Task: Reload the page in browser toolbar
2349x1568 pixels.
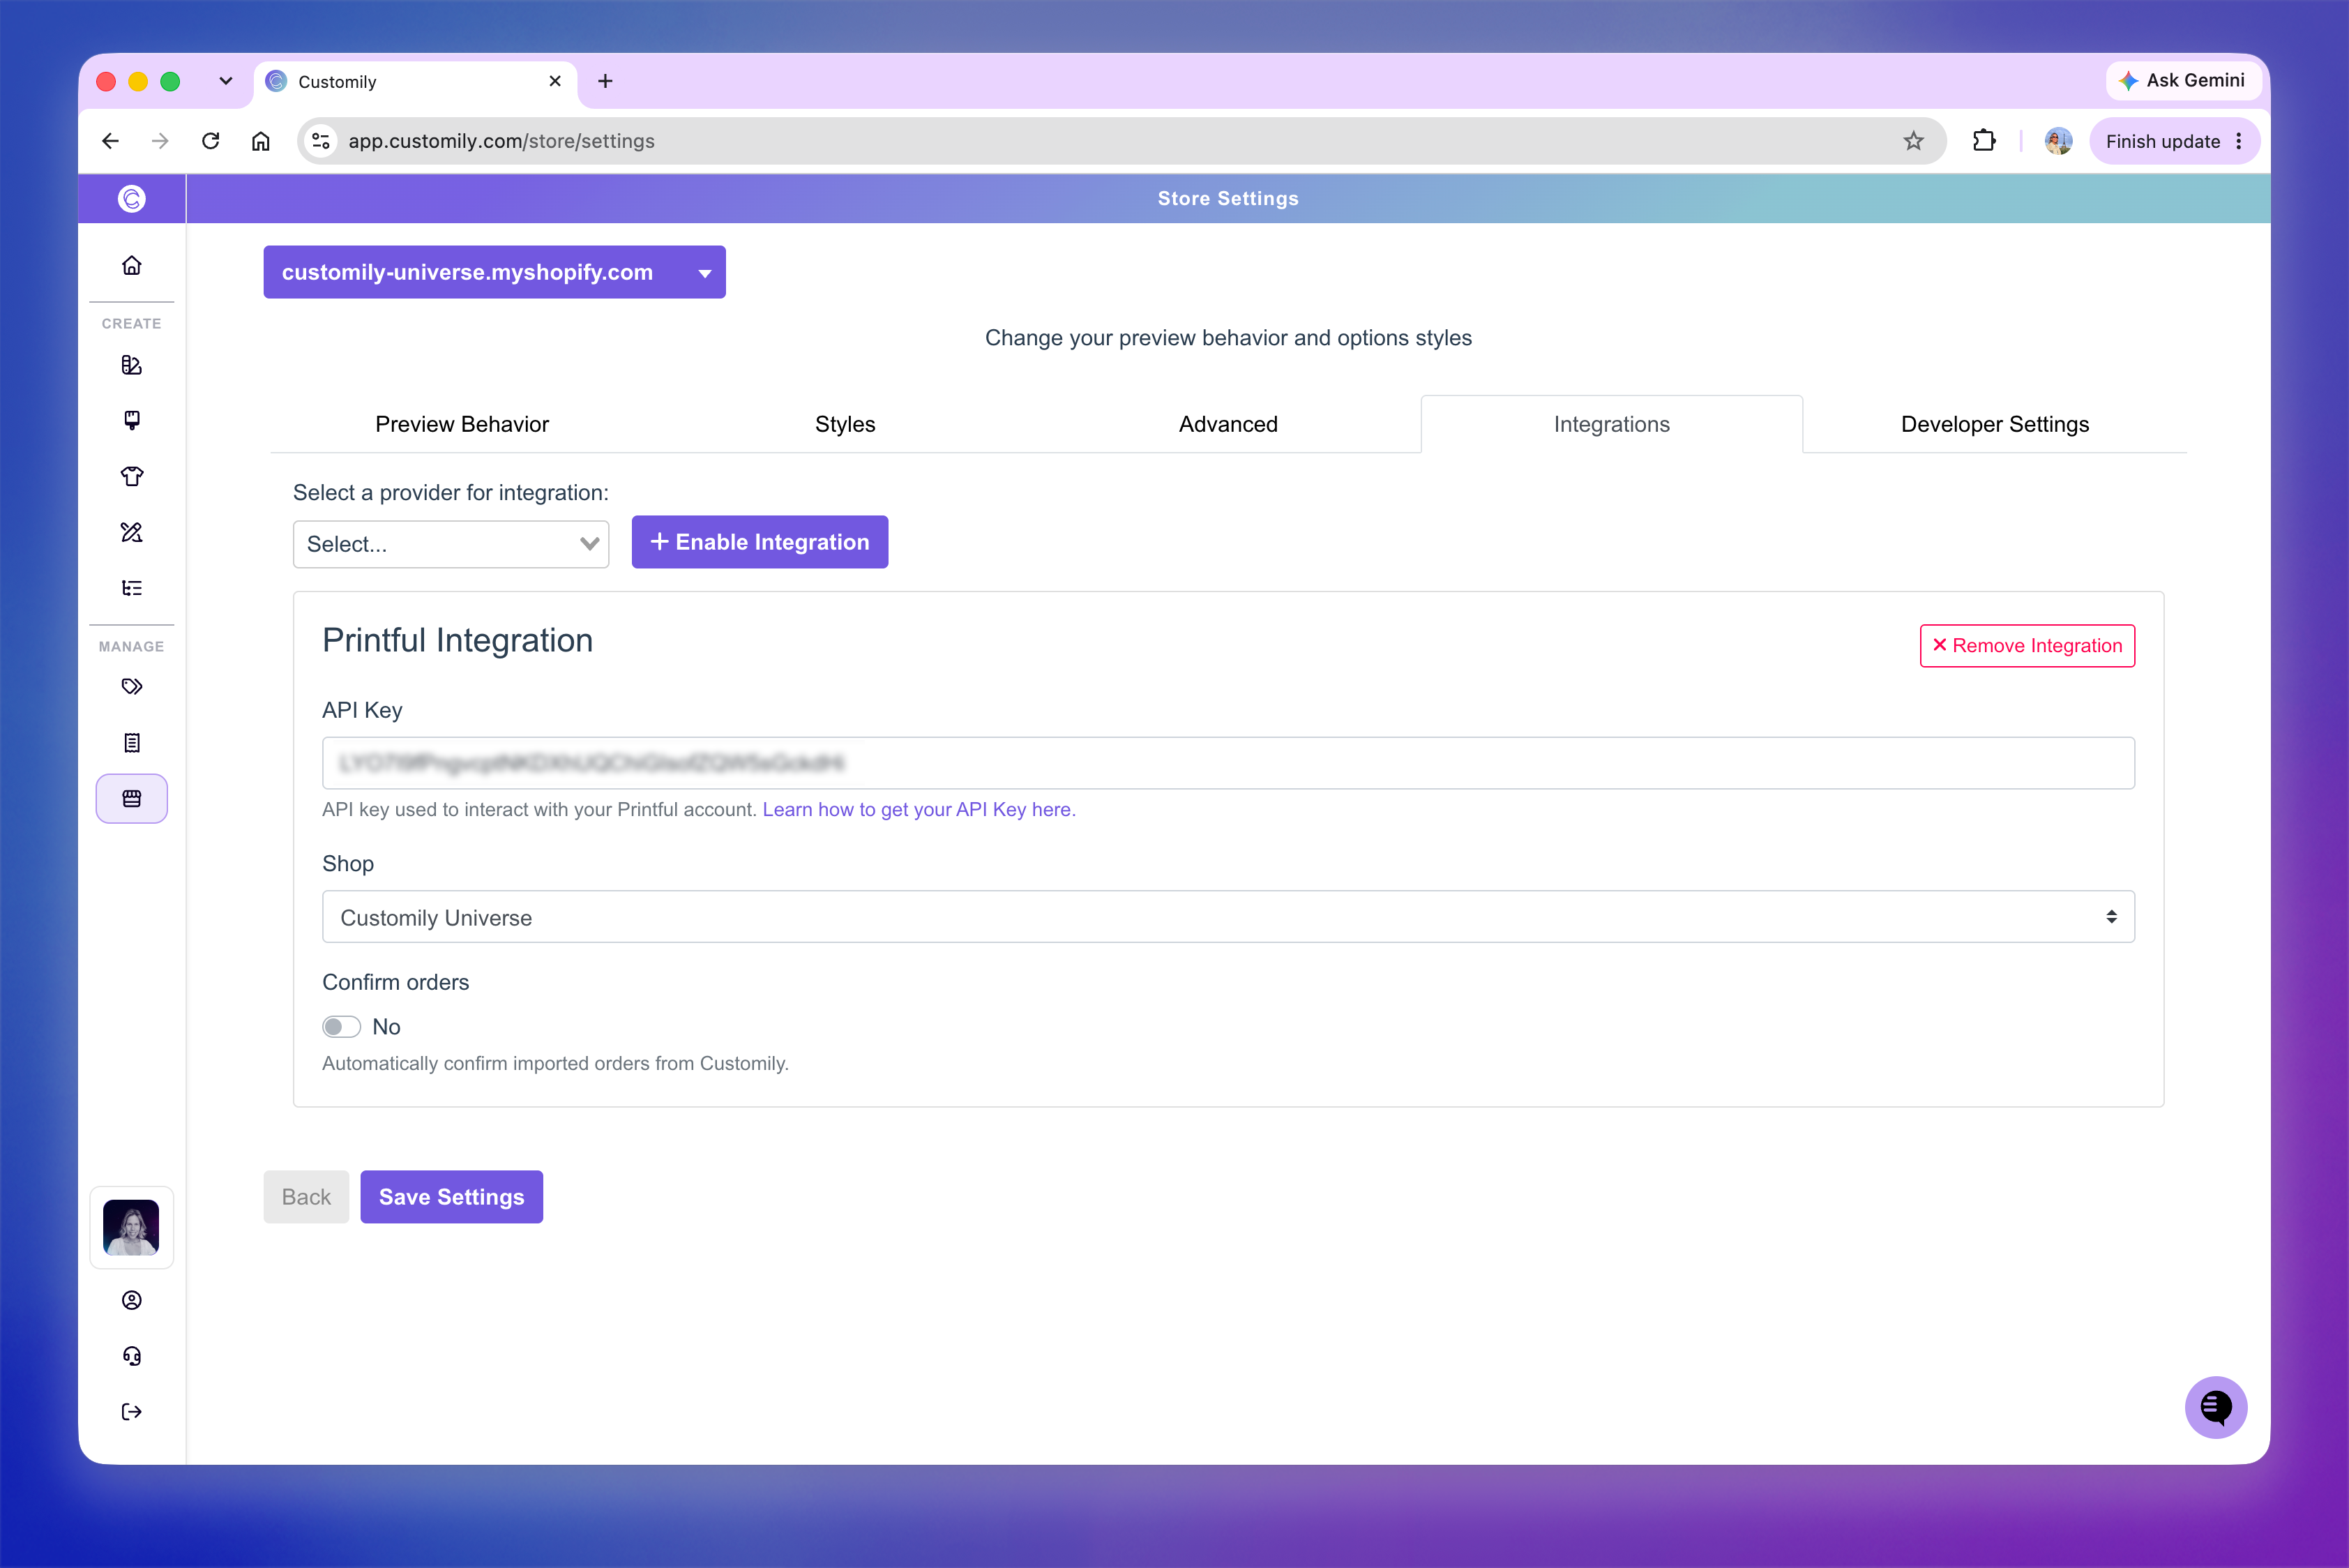Action: pyautogui.click(x=210, y=141)
